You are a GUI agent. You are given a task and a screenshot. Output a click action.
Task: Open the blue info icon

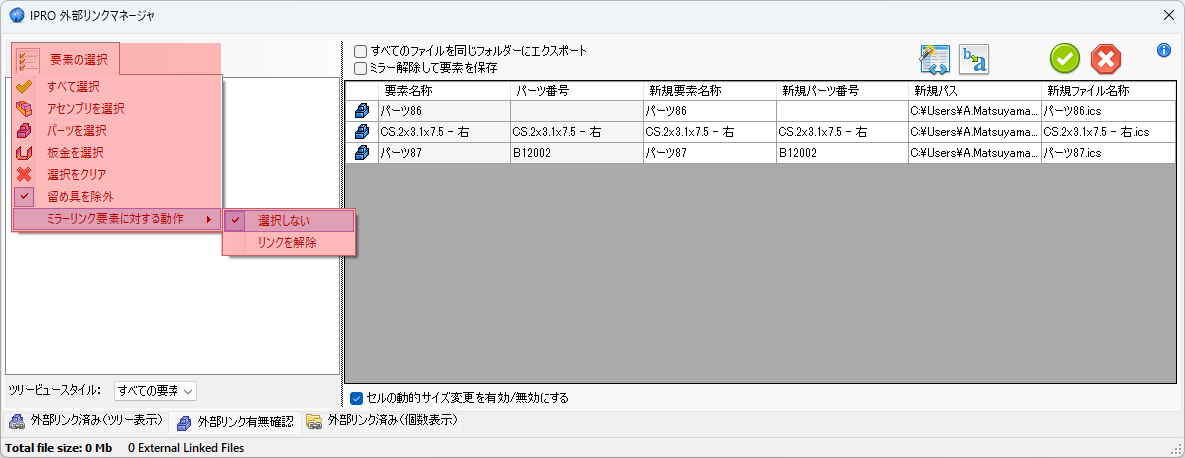coord(1164,51)
